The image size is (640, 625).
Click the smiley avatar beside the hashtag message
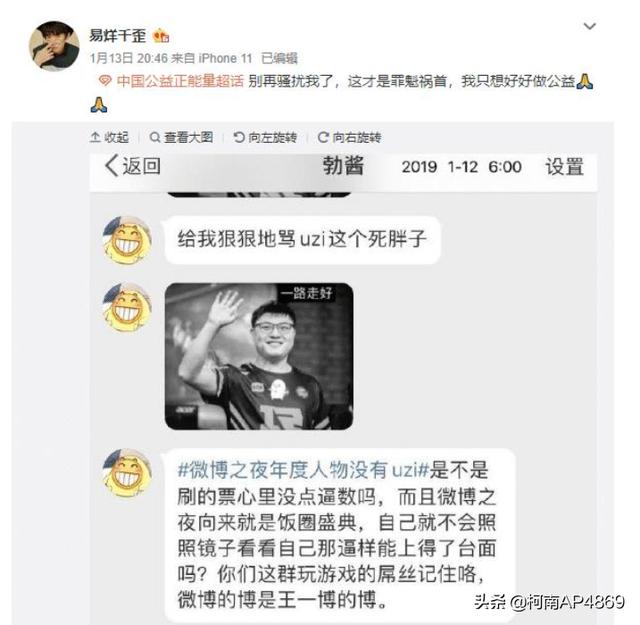click(x=127, y=473)
